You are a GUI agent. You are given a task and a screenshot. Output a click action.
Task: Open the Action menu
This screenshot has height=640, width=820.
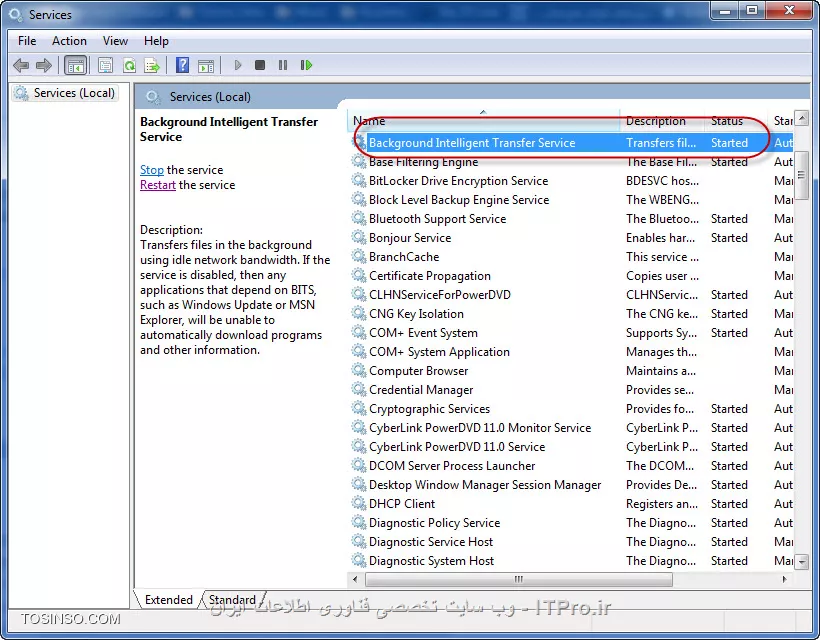[x=69, y=41]
